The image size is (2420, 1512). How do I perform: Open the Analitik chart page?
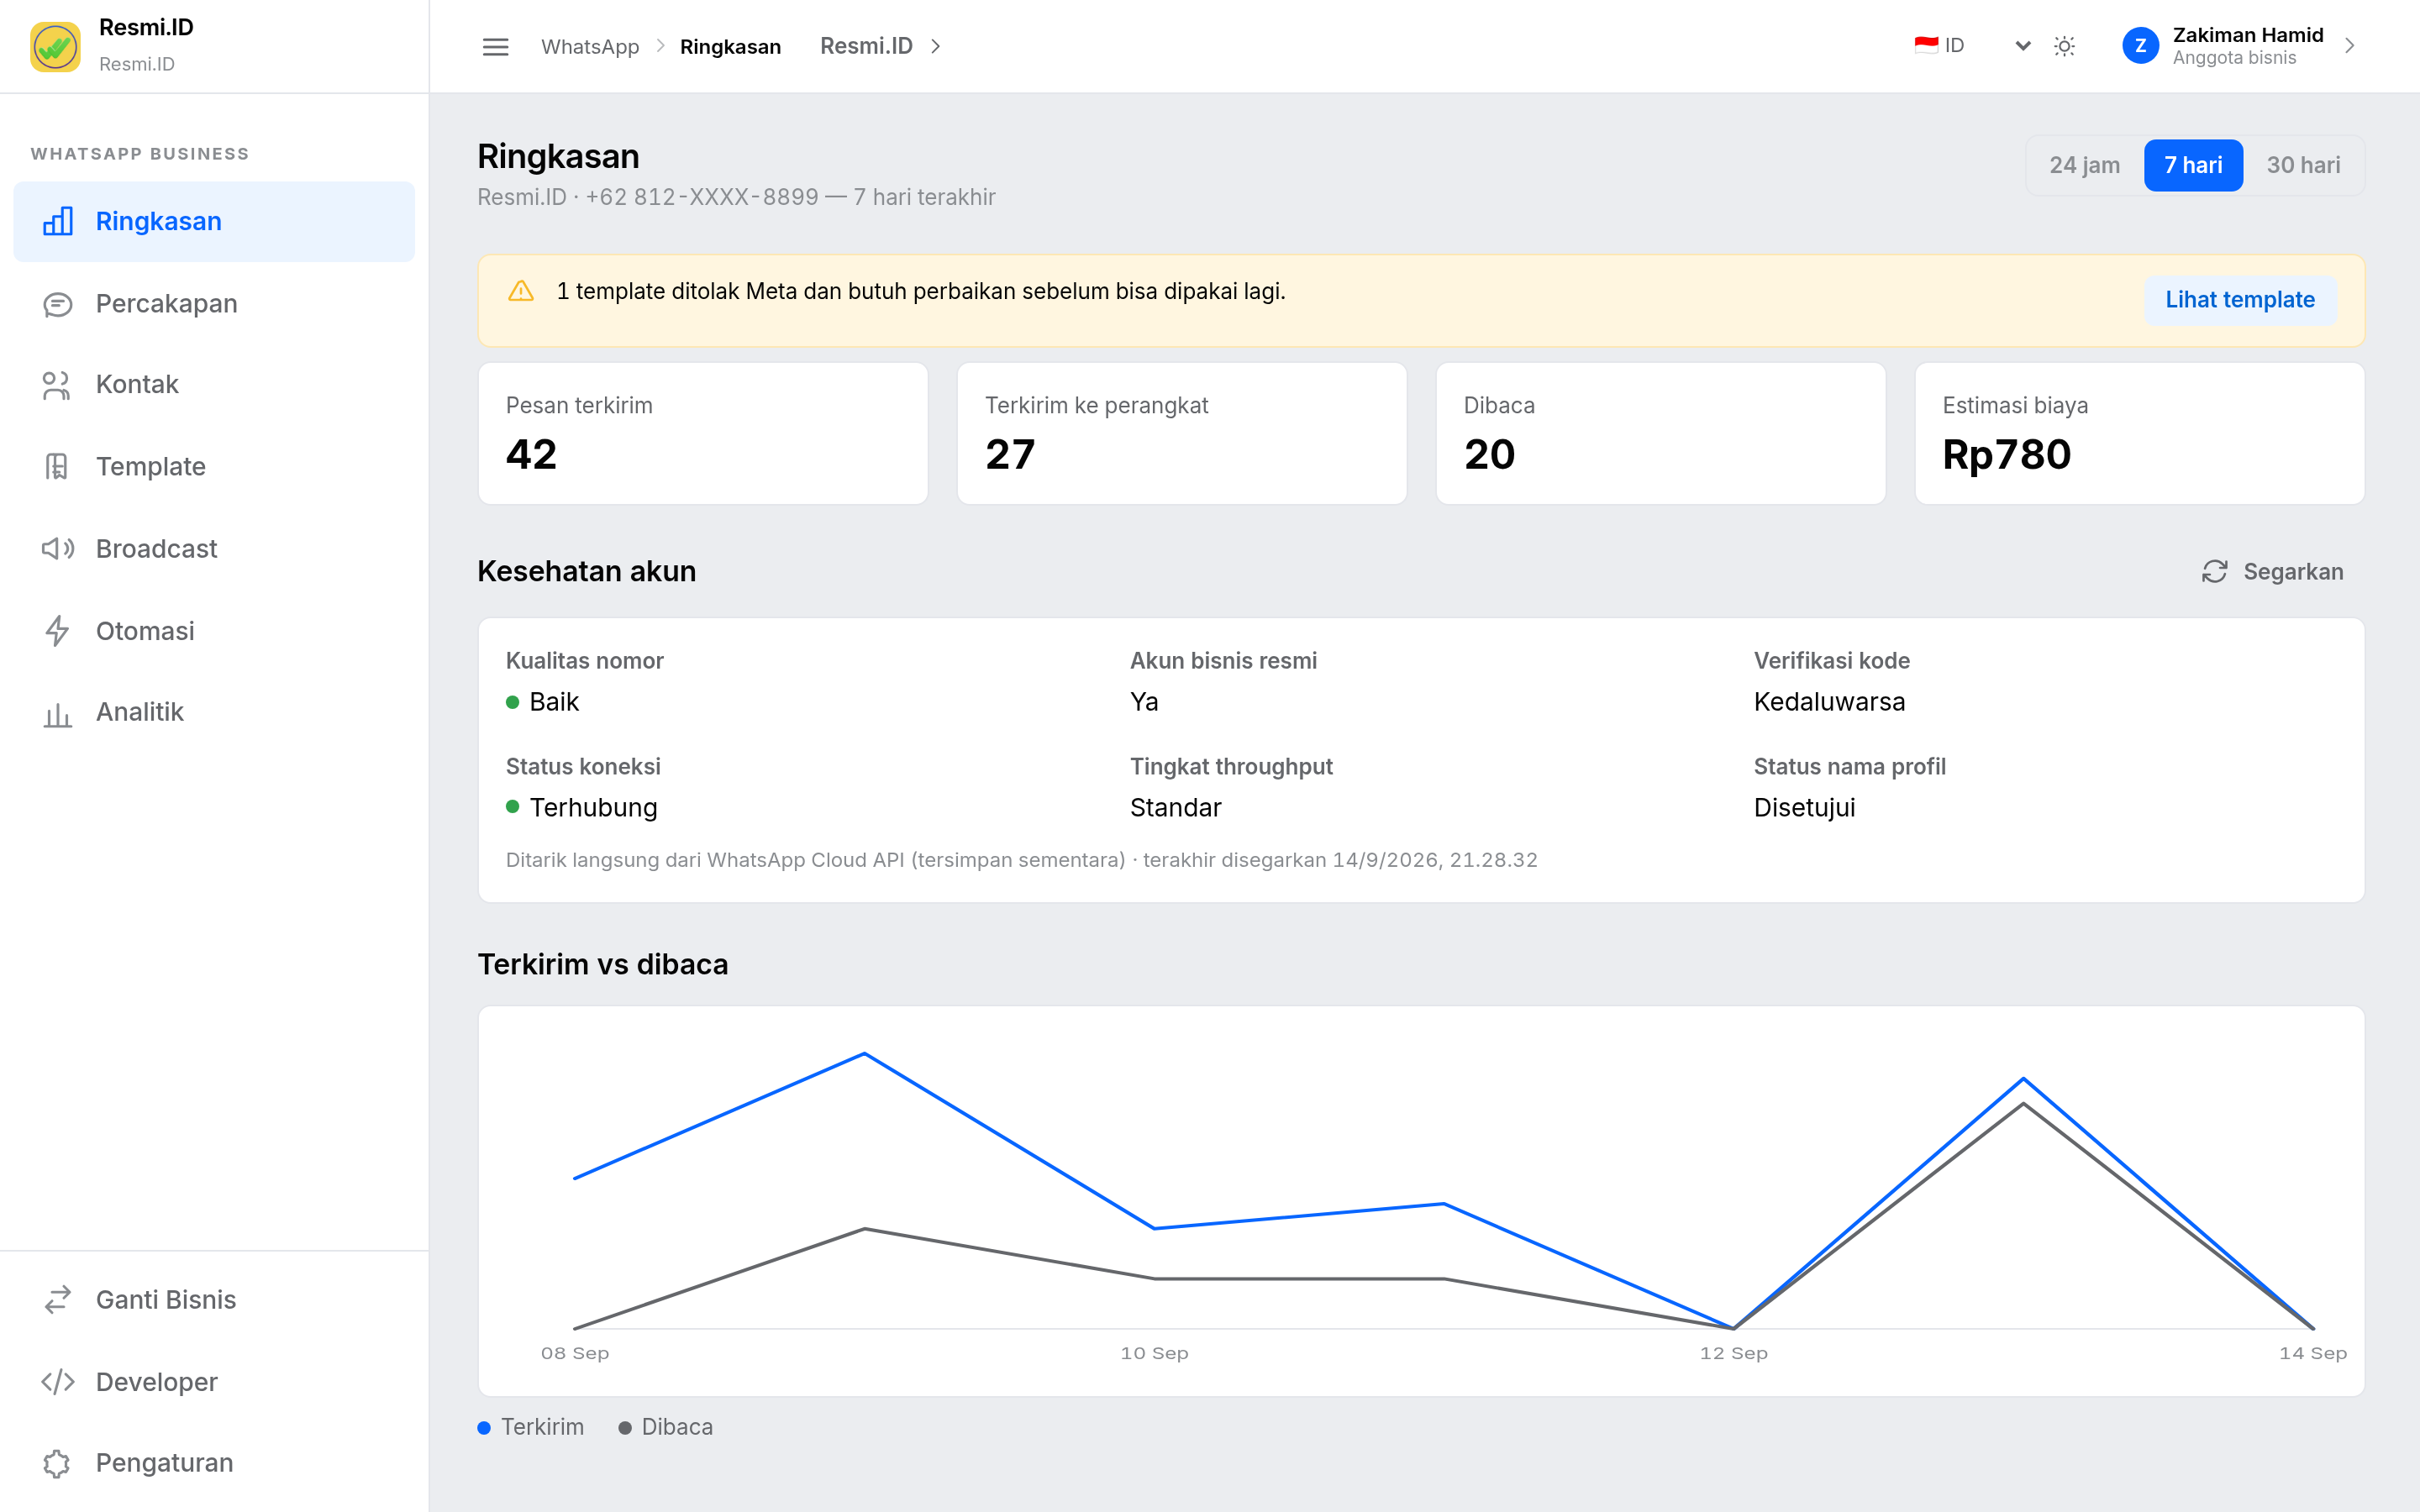pos(214,712)
